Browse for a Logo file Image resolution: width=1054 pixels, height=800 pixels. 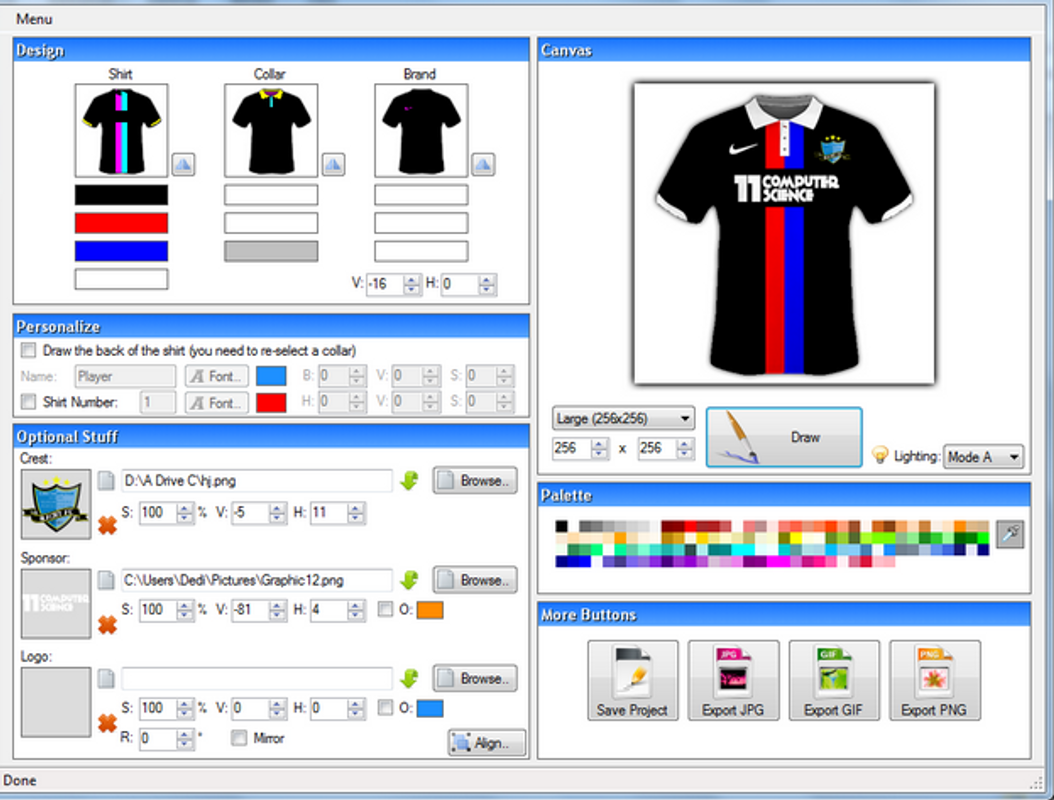coord(475,678)
